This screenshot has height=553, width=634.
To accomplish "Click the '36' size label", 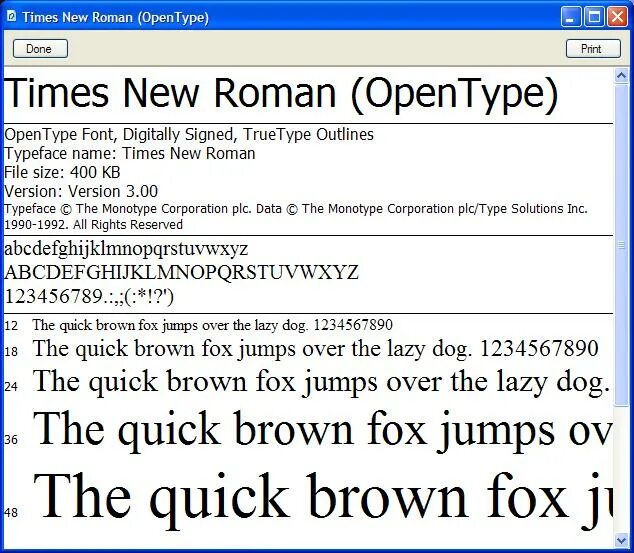I will (11, 439).
